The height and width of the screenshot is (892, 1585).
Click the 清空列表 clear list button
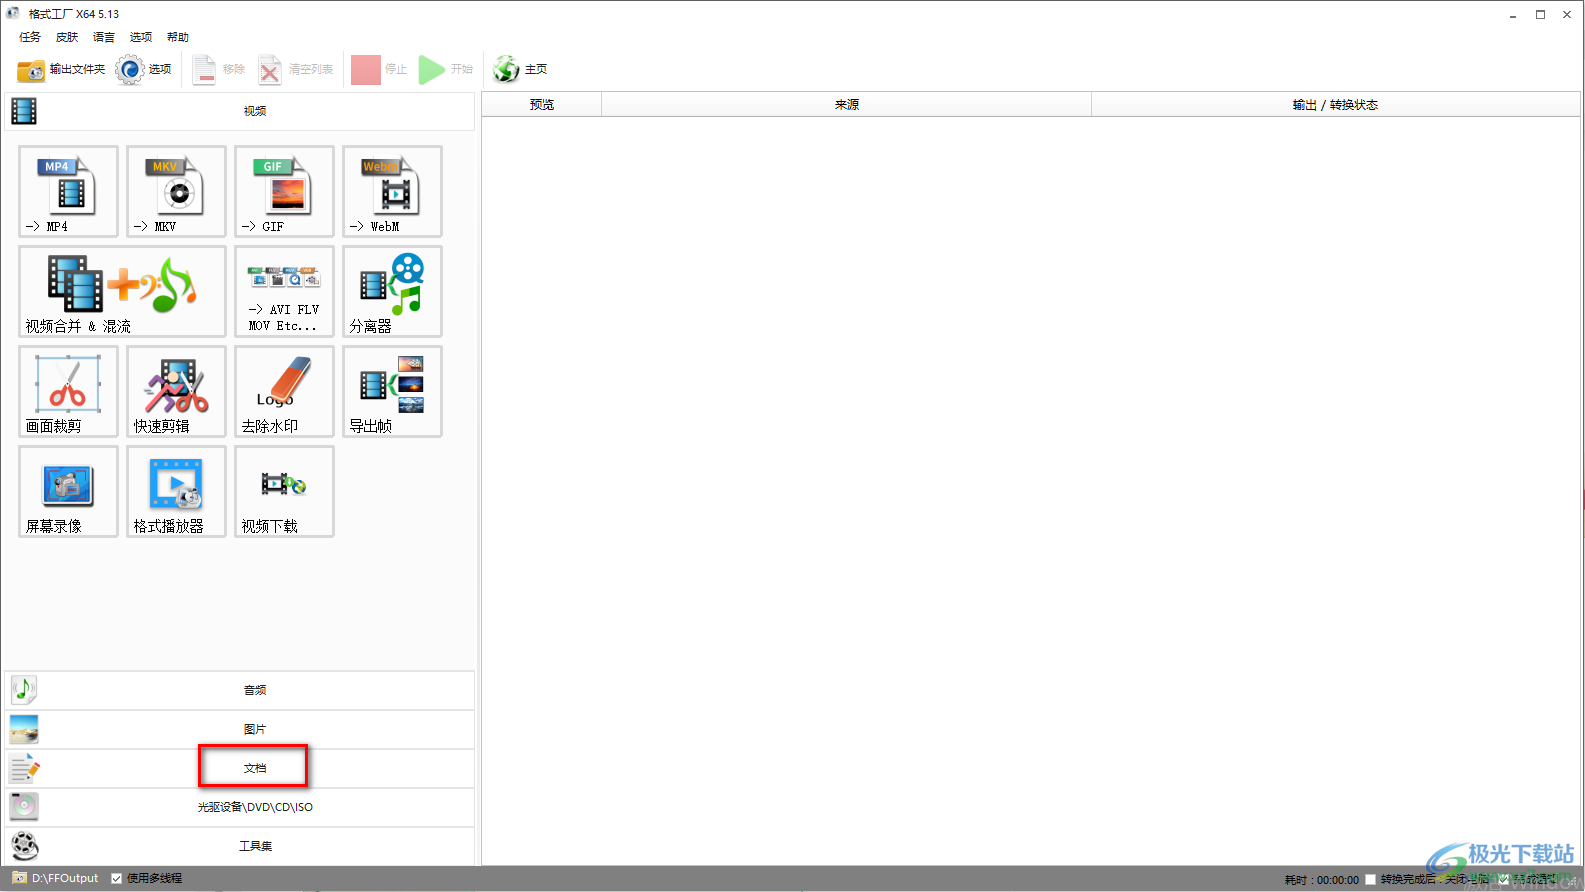click(x=296, y=69)
